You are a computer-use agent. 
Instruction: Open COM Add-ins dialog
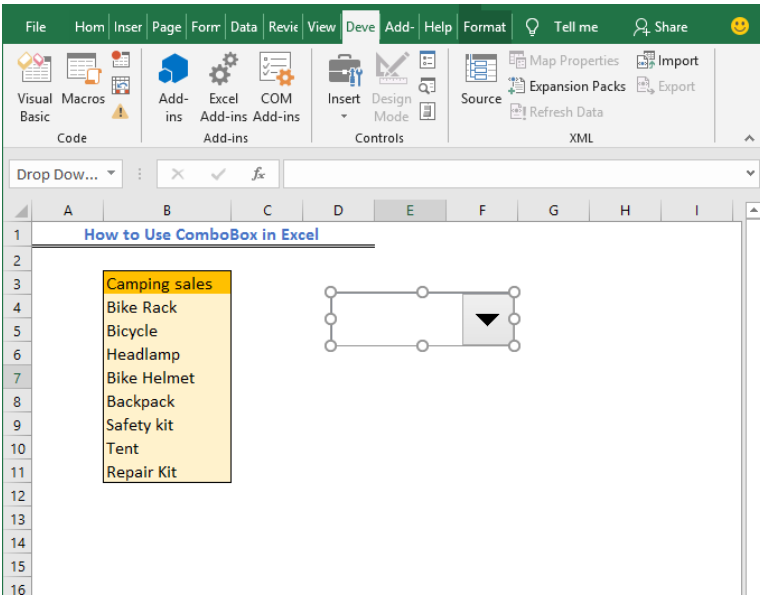point(276,86)
